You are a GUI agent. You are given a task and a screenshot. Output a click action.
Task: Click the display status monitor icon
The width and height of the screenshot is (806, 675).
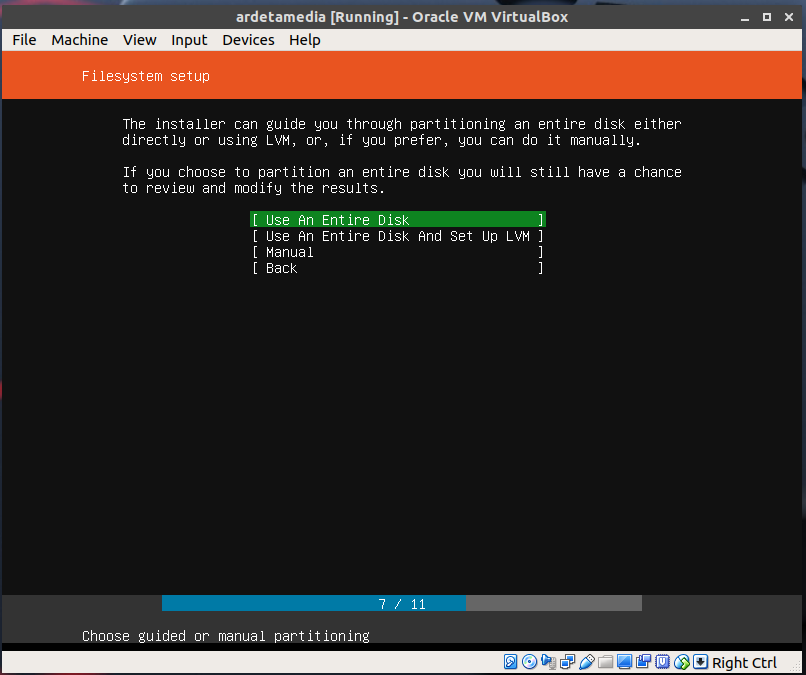click(624, 662)
